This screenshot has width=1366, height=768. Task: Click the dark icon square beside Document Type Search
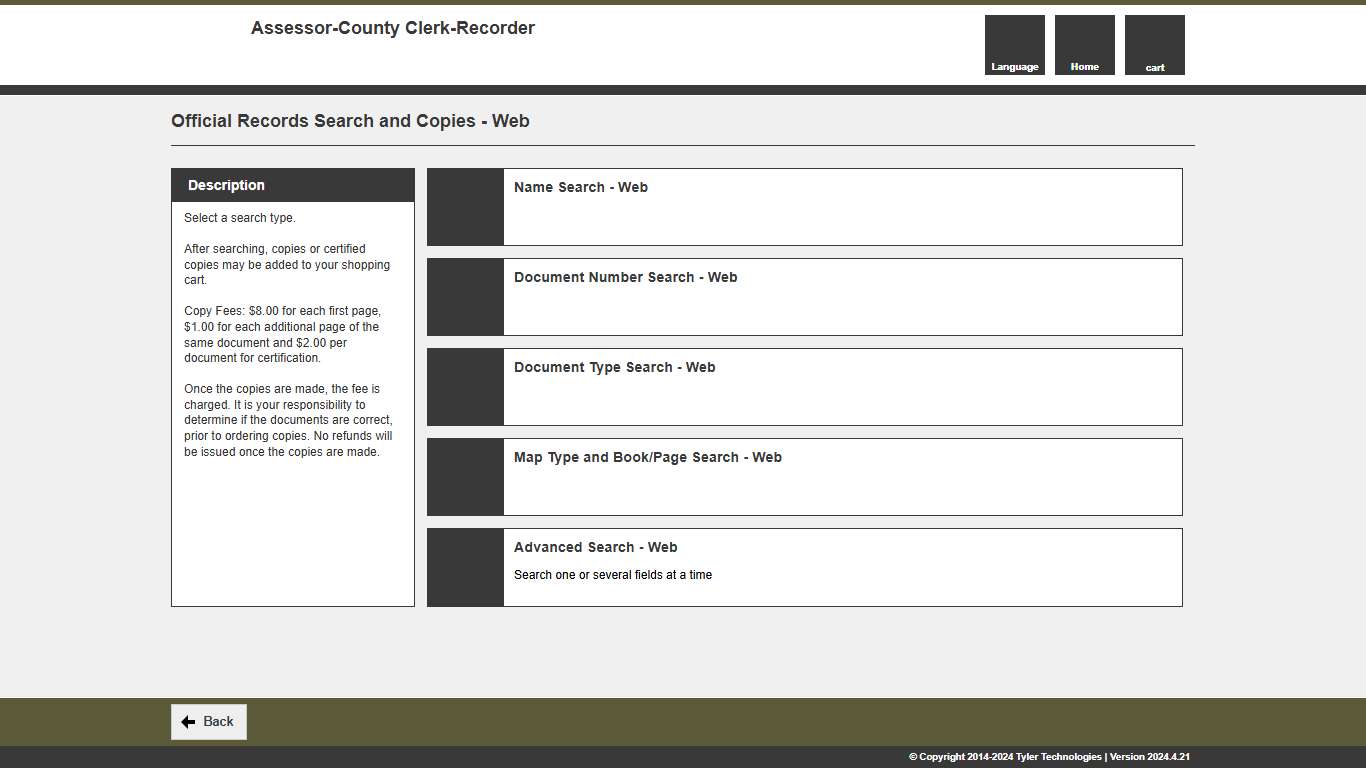pos(465,387)
